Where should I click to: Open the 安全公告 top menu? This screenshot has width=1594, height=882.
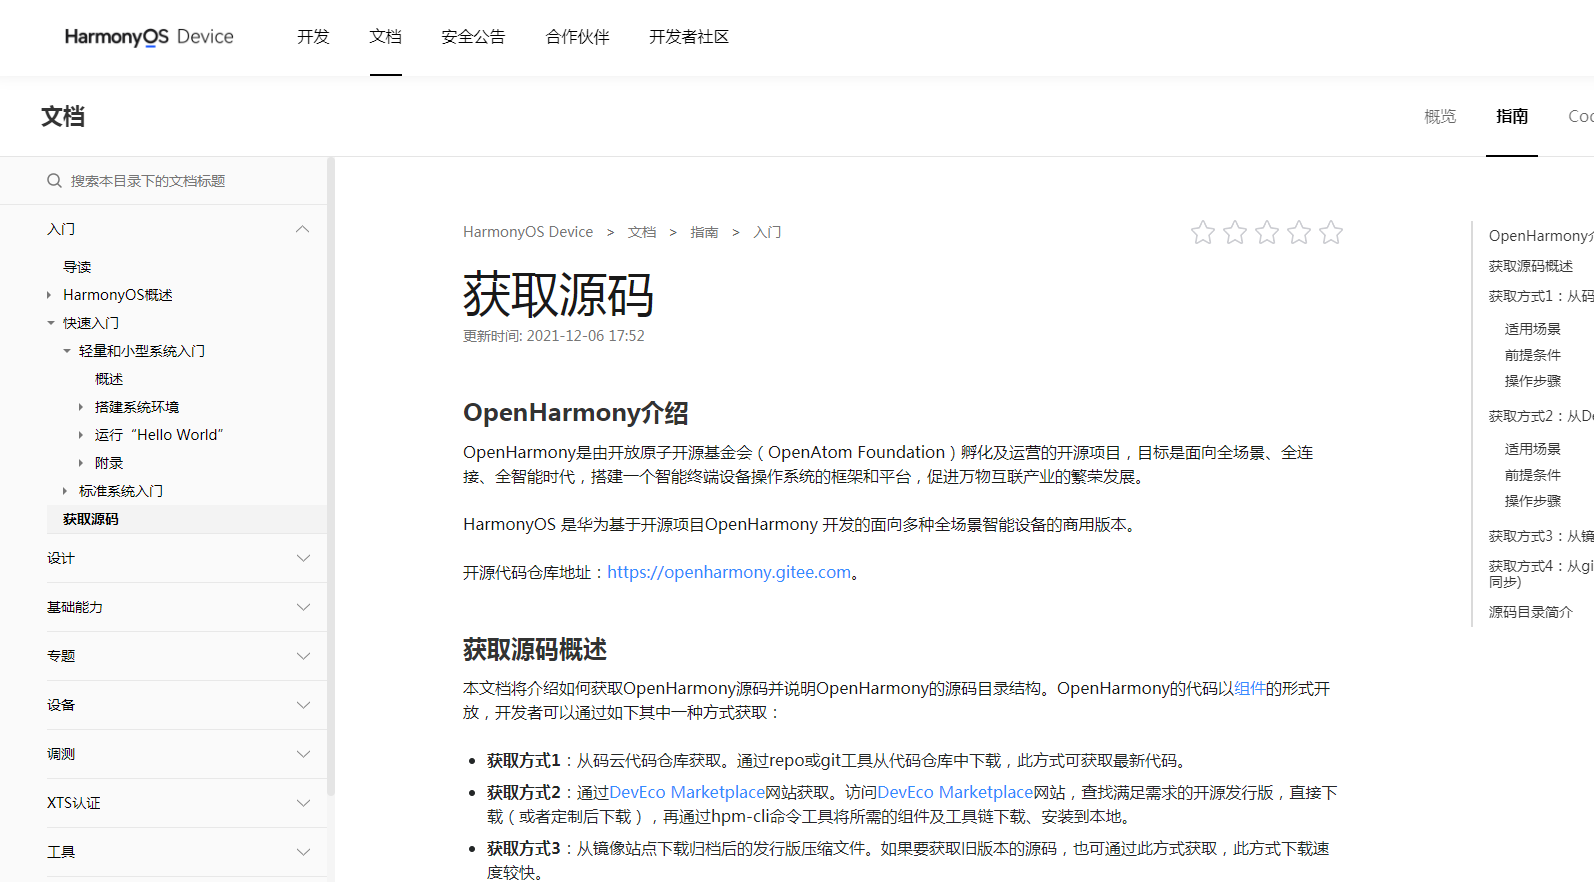(473, 37)
